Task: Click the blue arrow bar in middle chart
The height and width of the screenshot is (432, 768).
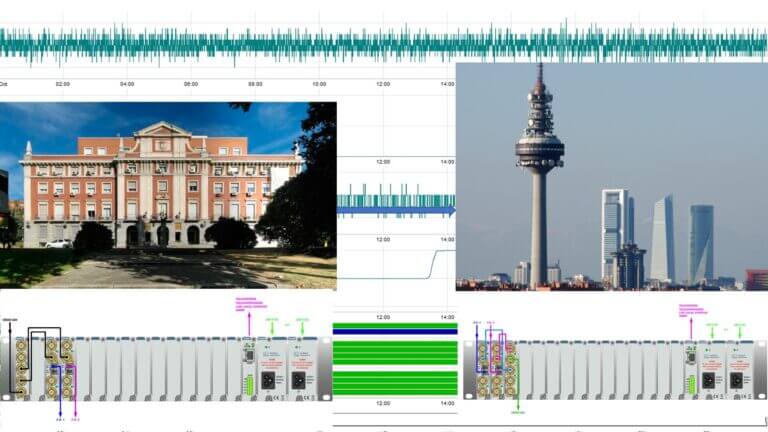Action: tap(395, 212)
